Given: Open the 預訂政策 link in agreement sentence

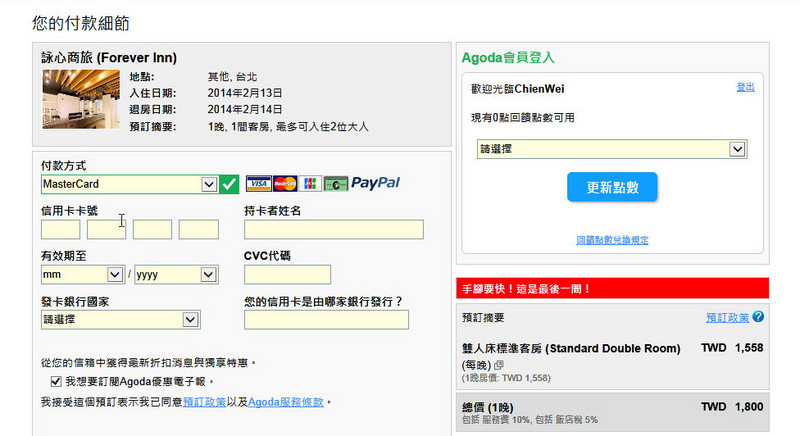Looking at the screenshot, I should [x=204, y=402].
